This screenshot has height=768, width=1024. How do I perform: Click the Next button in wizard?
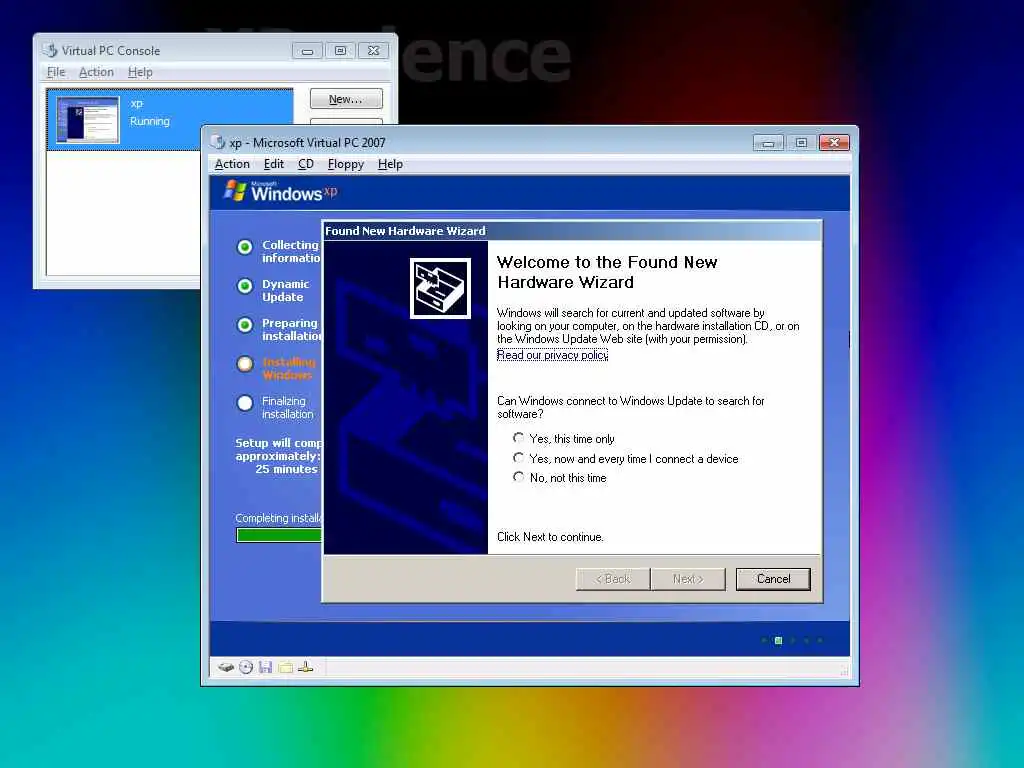pyautogui.click(x=688, y=579)
